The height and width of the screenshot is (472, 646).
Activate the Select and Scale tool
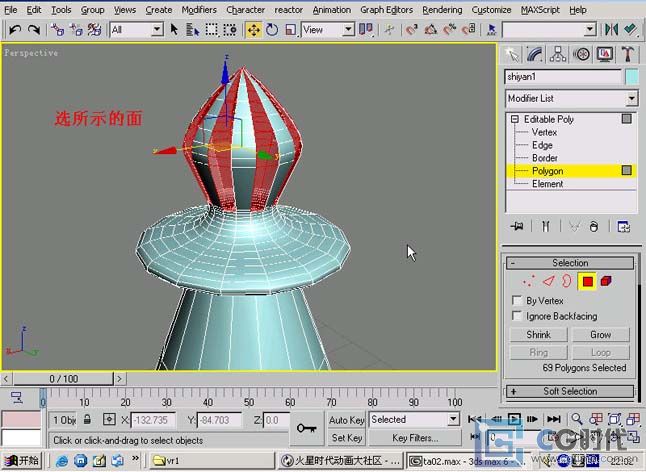tap(290, 30)
